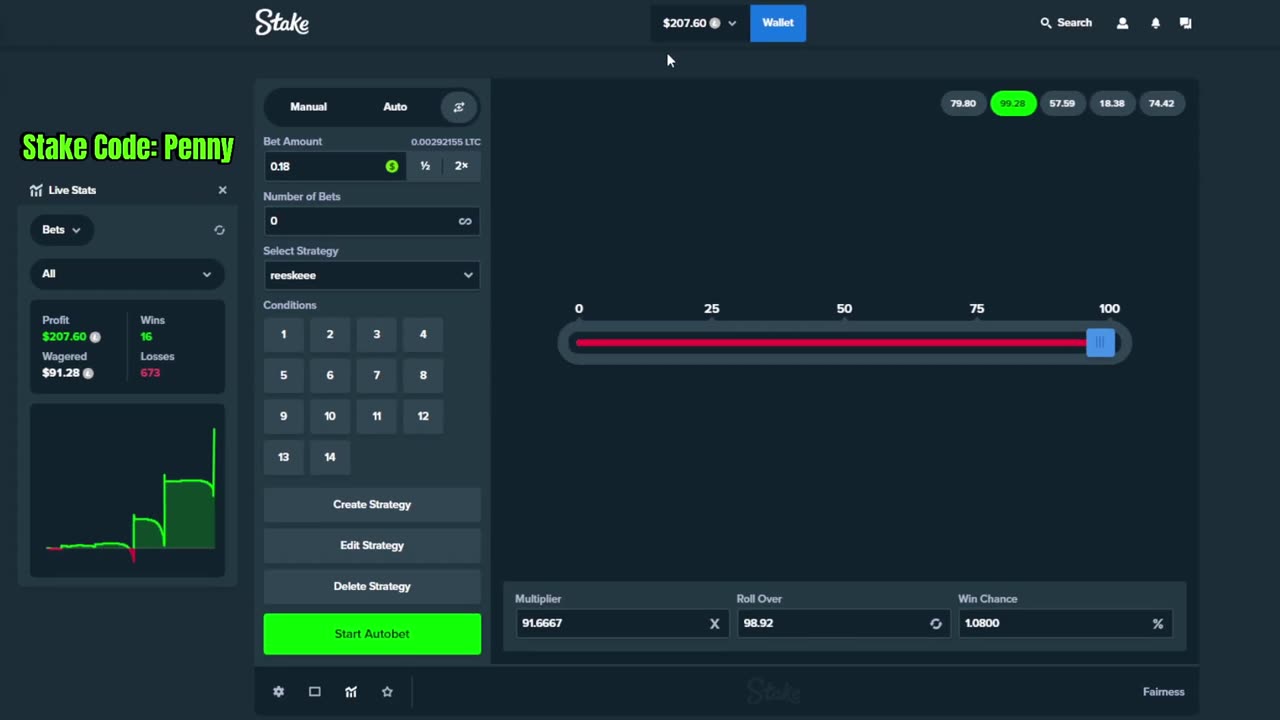This screenshot has height=720, width=1280.
Task: Expand the All games filter dropdown
Action: pyautogui.click(x=127, y=274)
